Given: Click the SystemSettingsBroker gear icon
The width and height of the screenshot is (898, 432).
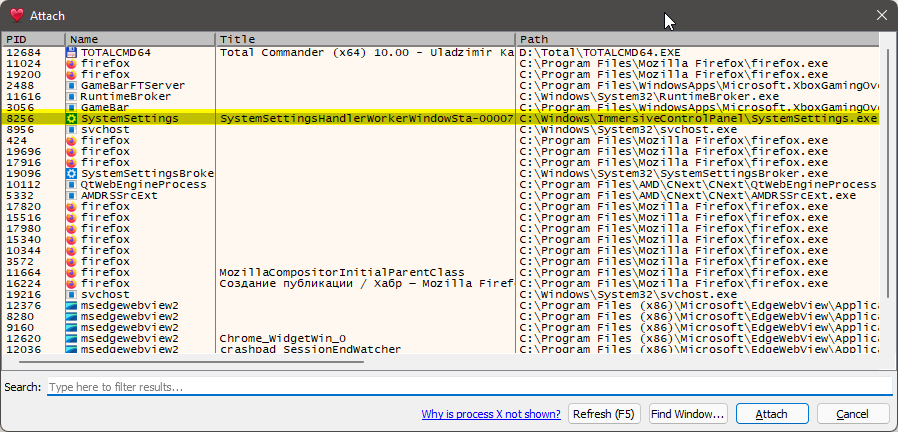Looking at the screenshot, I should 72,174.
